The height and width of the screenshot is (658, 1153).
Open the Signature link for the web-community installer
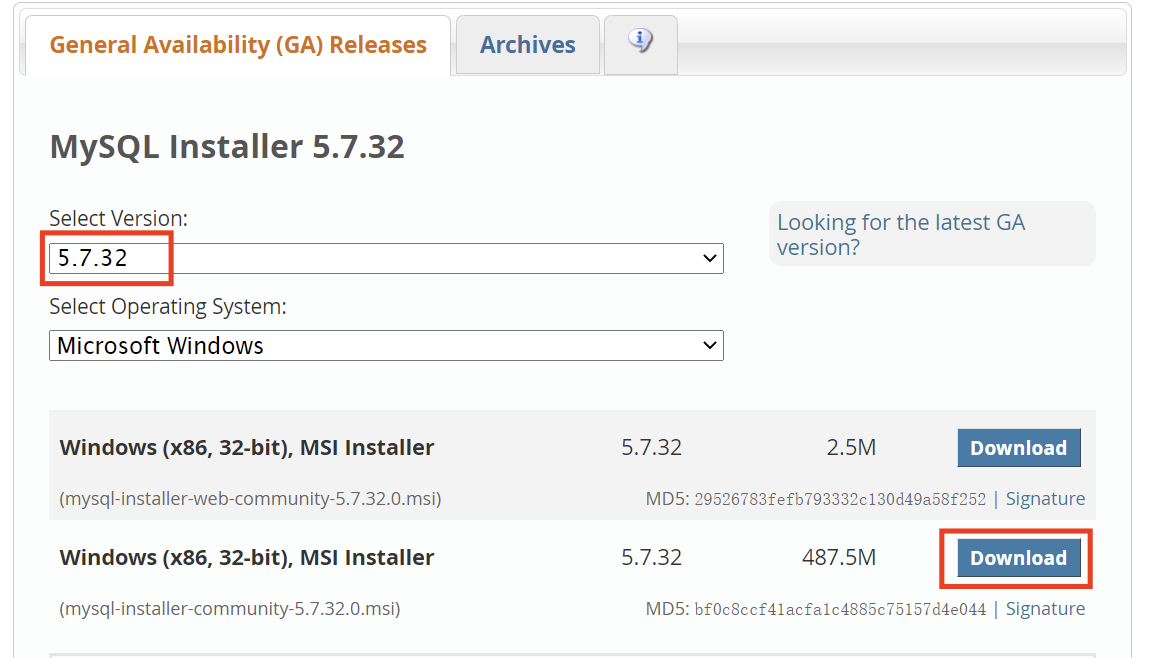(1045, 498)
